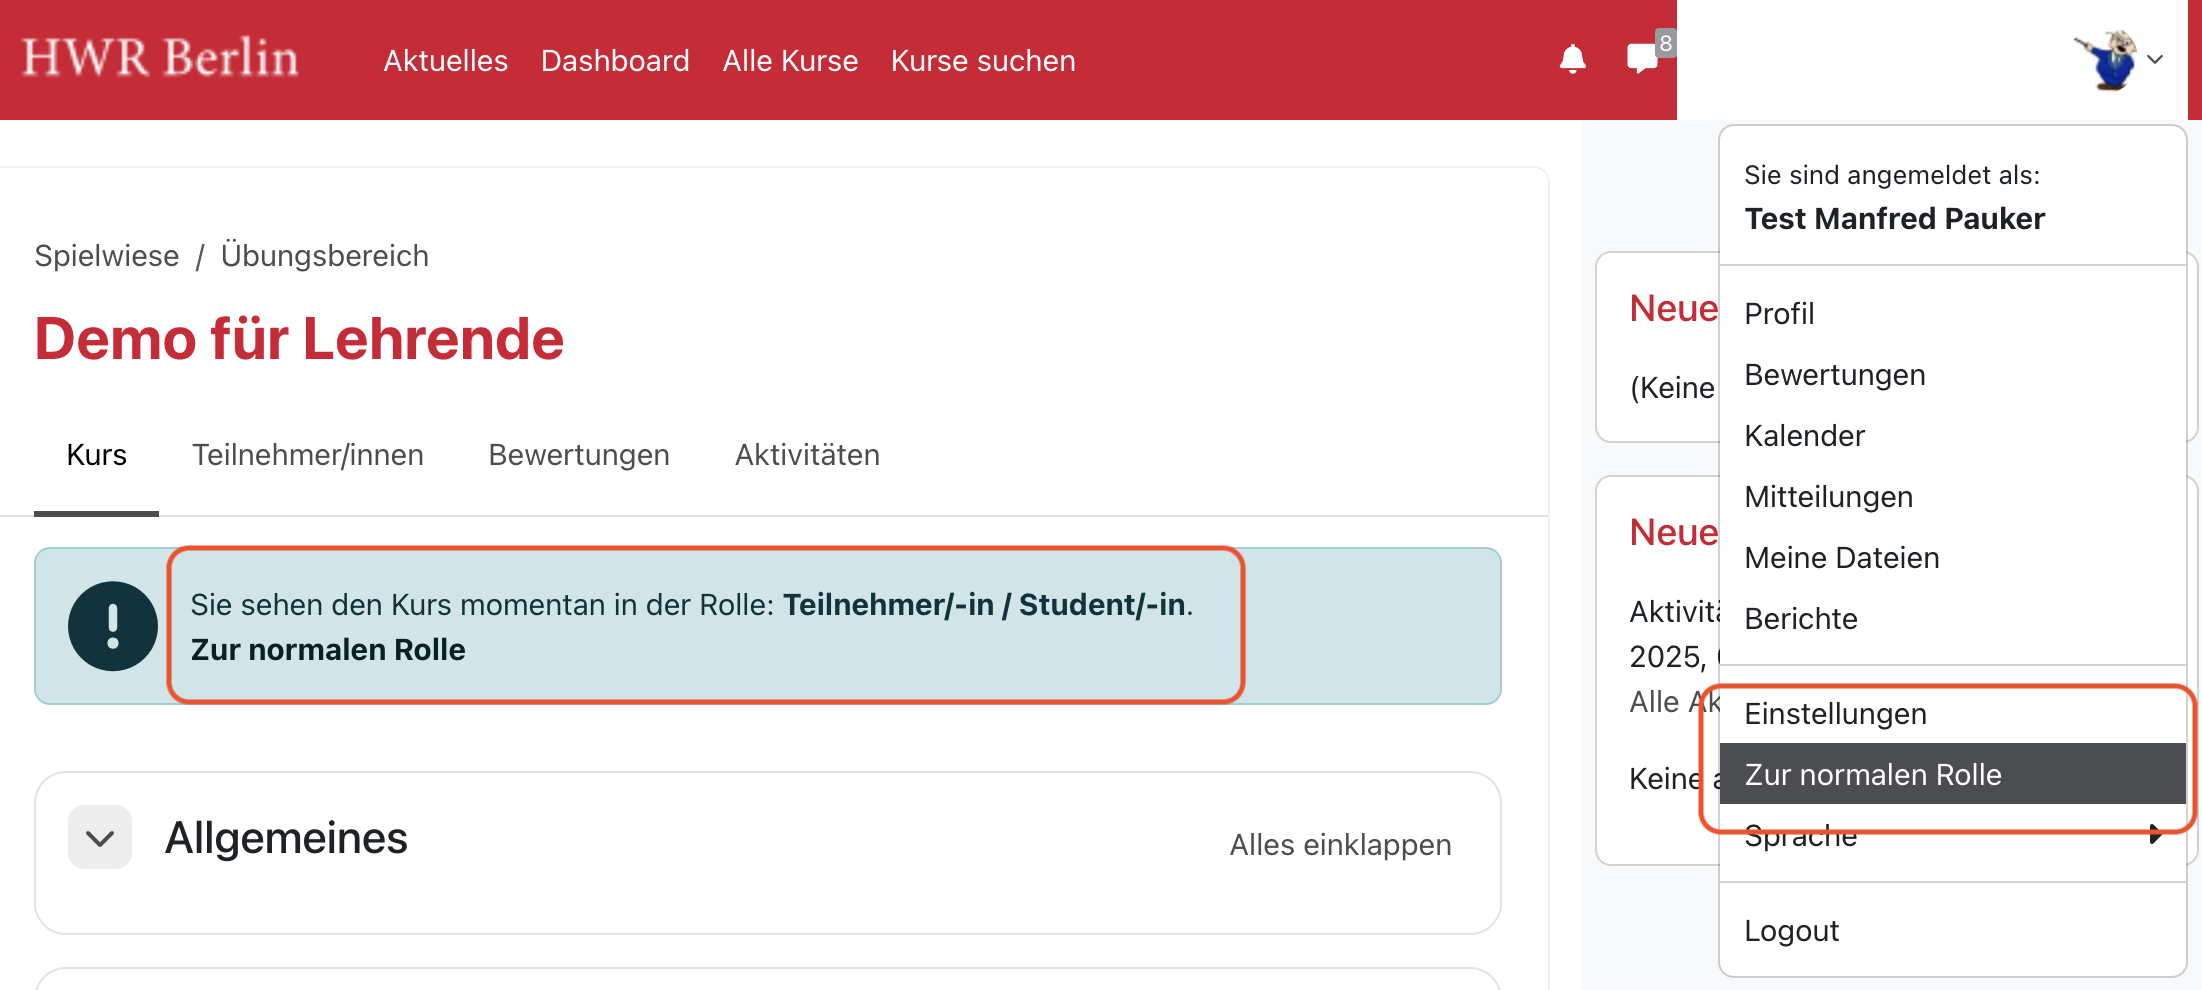2202x990 pixels.
Task: Switch to the Teilnehmer/innen tab
Action: 307,455
